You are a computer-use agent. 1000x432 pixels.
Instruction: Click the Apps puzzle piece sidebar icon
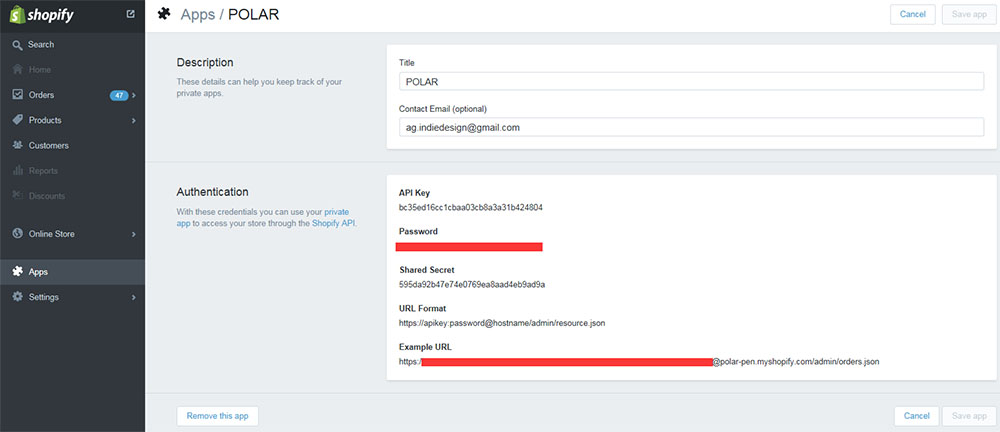pyautogui.click(x=17, y=272)
